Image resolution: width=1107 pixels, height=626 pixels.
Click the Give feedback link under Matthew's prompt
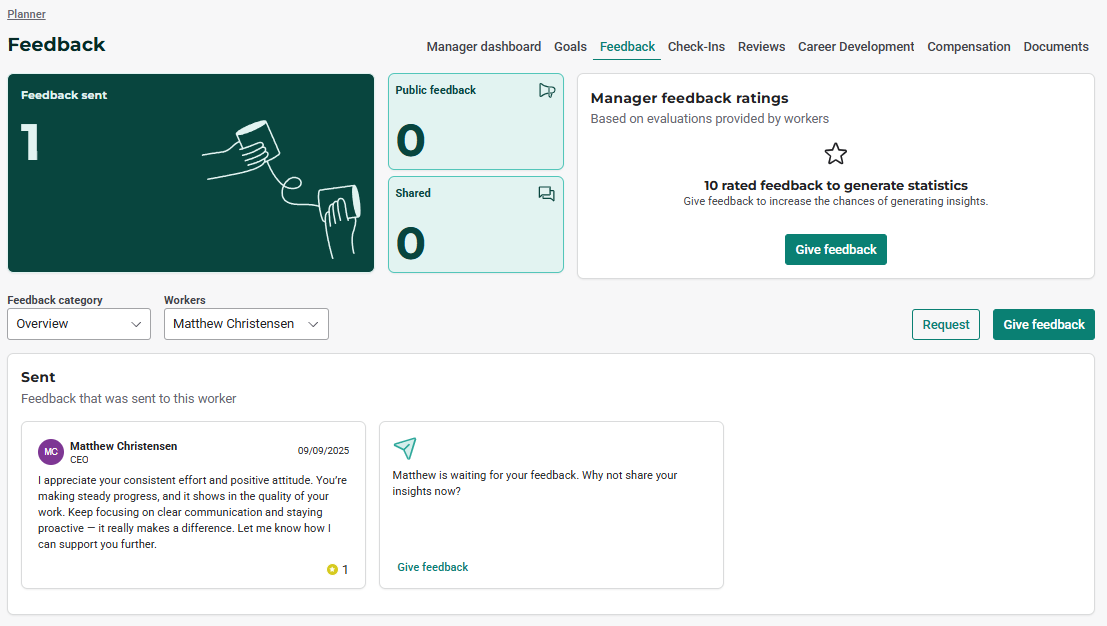coord(432,567)
